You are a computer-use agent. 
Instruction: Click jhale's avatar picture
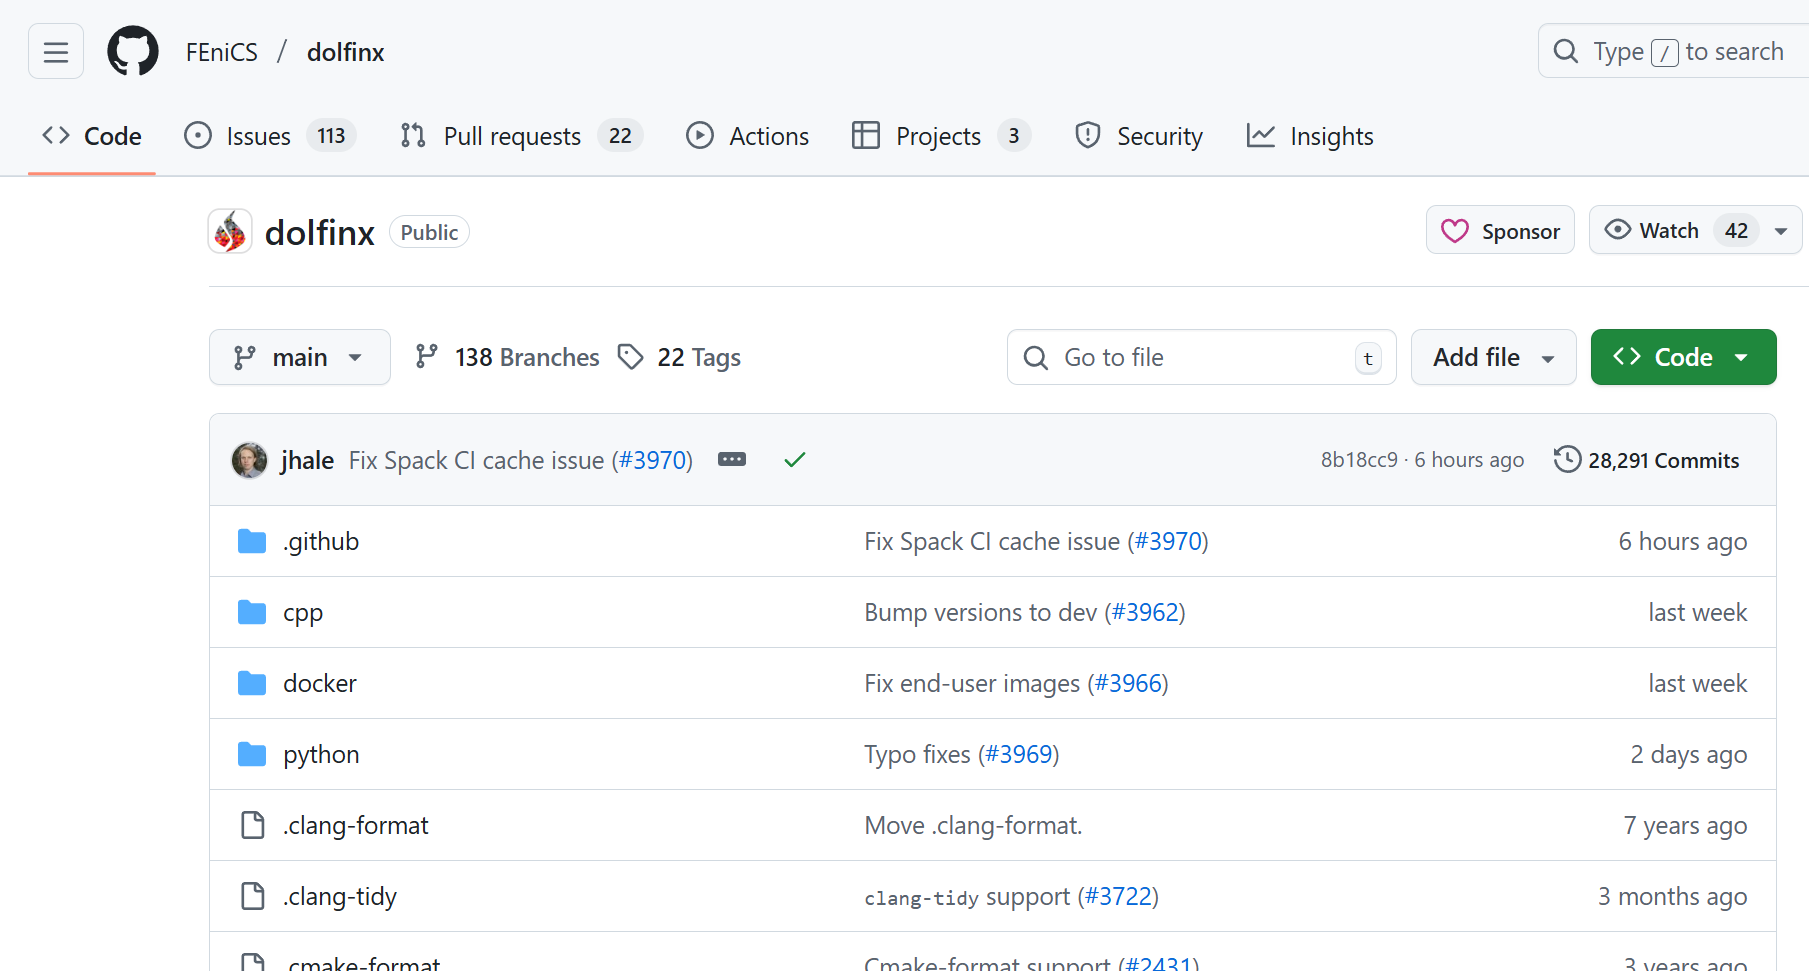(x=250, y=460)
